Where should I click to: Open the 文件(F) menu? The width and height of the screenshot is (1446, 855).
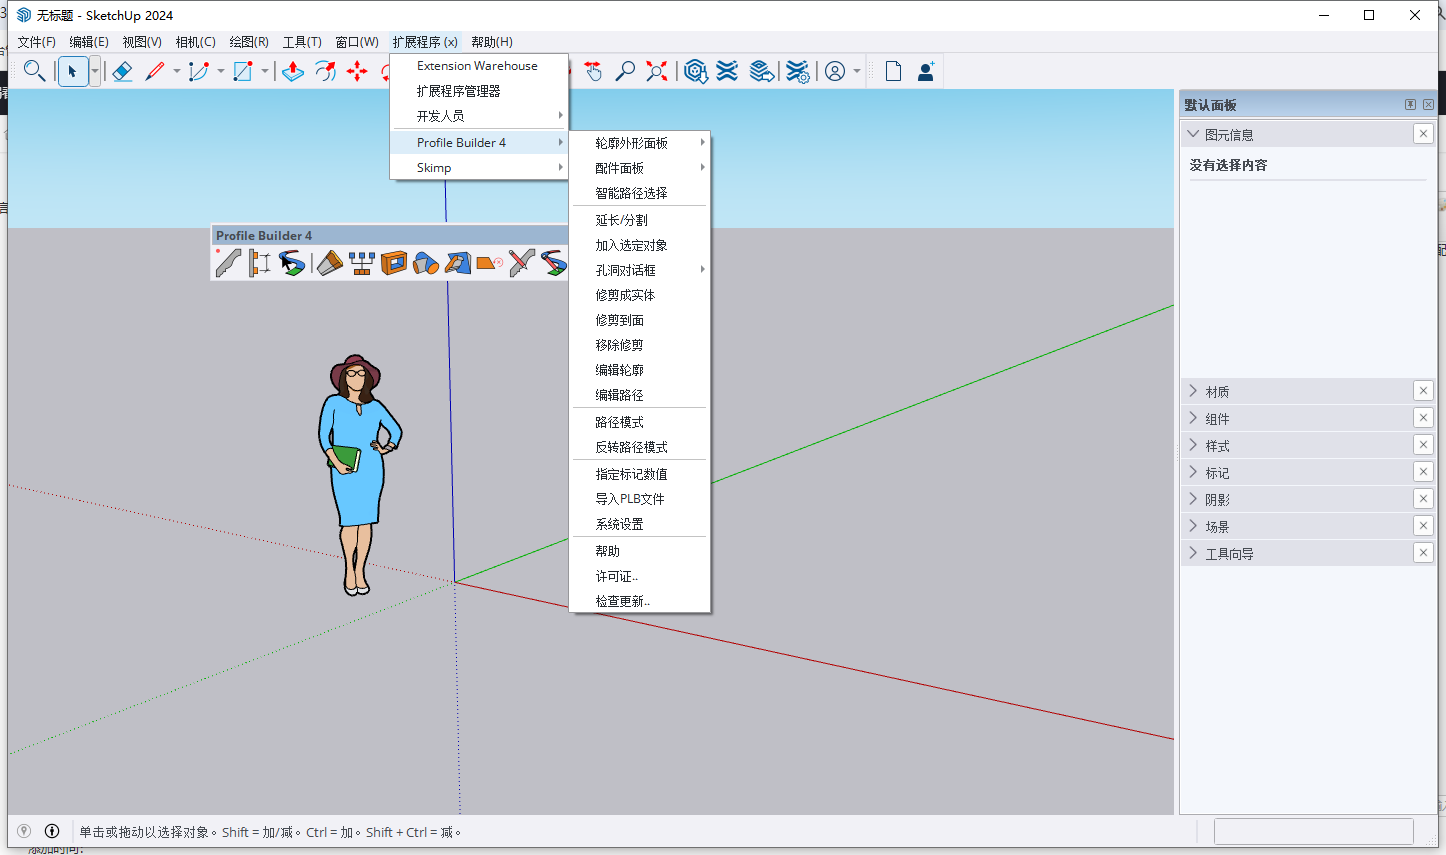[37, 42]
